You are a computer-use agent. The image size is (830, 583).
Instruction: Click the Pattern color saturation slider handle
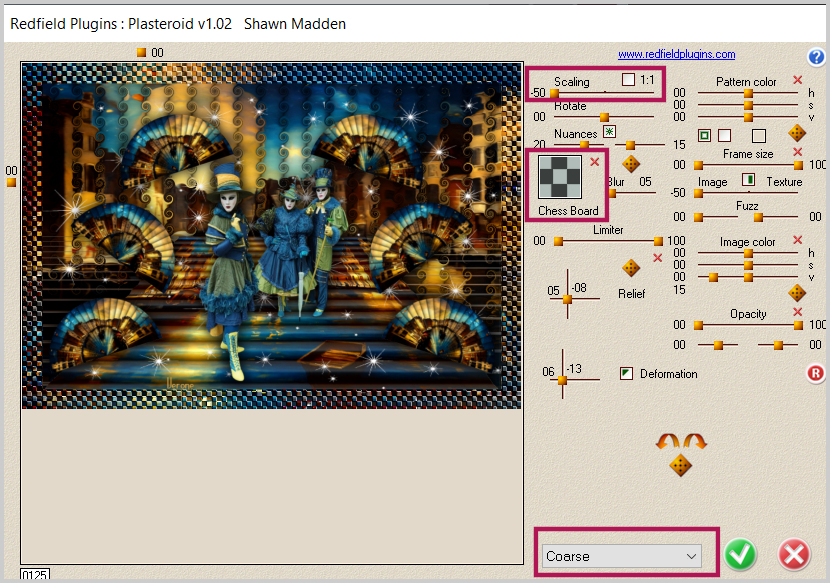[748, 105]
